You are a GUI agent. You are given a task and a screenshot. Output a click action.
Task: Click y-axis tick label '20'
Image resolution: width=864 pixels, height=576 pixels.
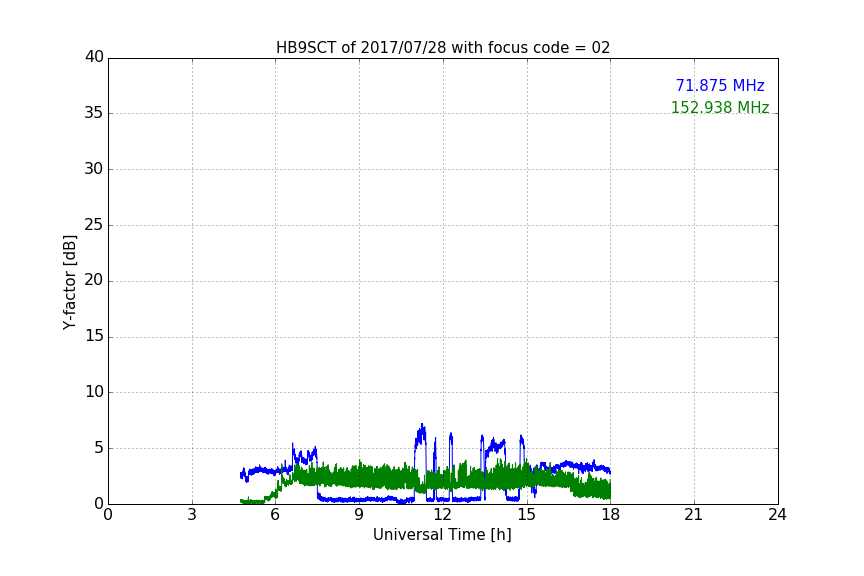click(94, 280)
